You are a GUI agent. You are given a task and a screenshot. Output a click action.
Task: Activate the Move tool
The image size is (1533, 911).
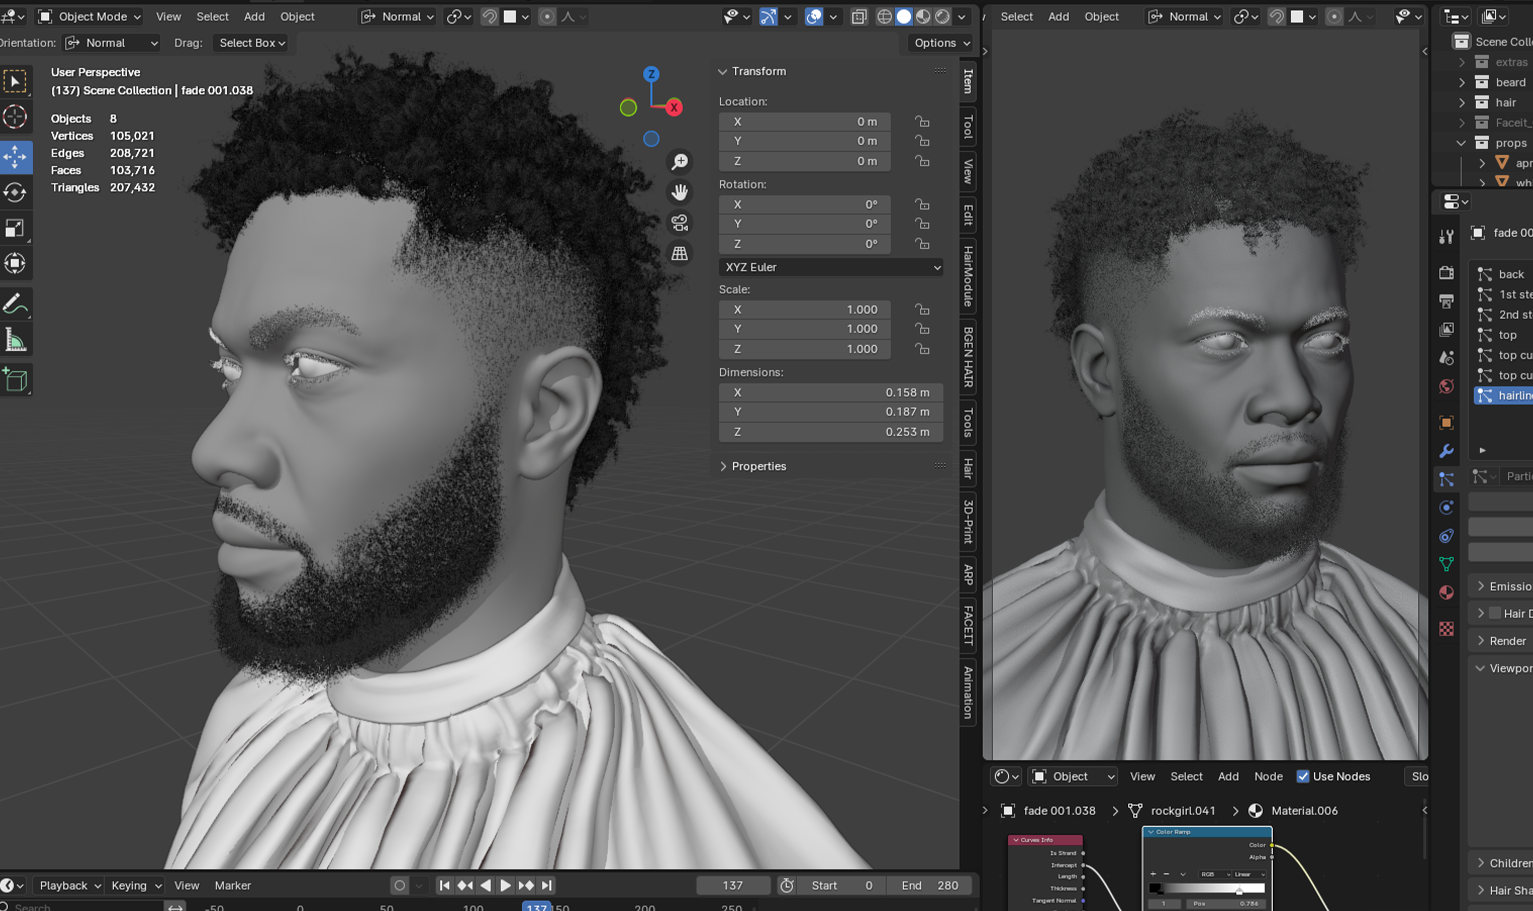15,156
